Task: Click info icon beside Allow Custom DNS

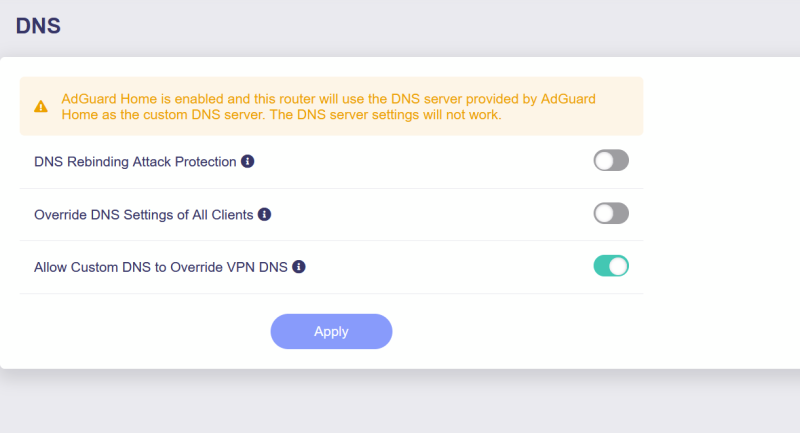Action: point(298,267)
